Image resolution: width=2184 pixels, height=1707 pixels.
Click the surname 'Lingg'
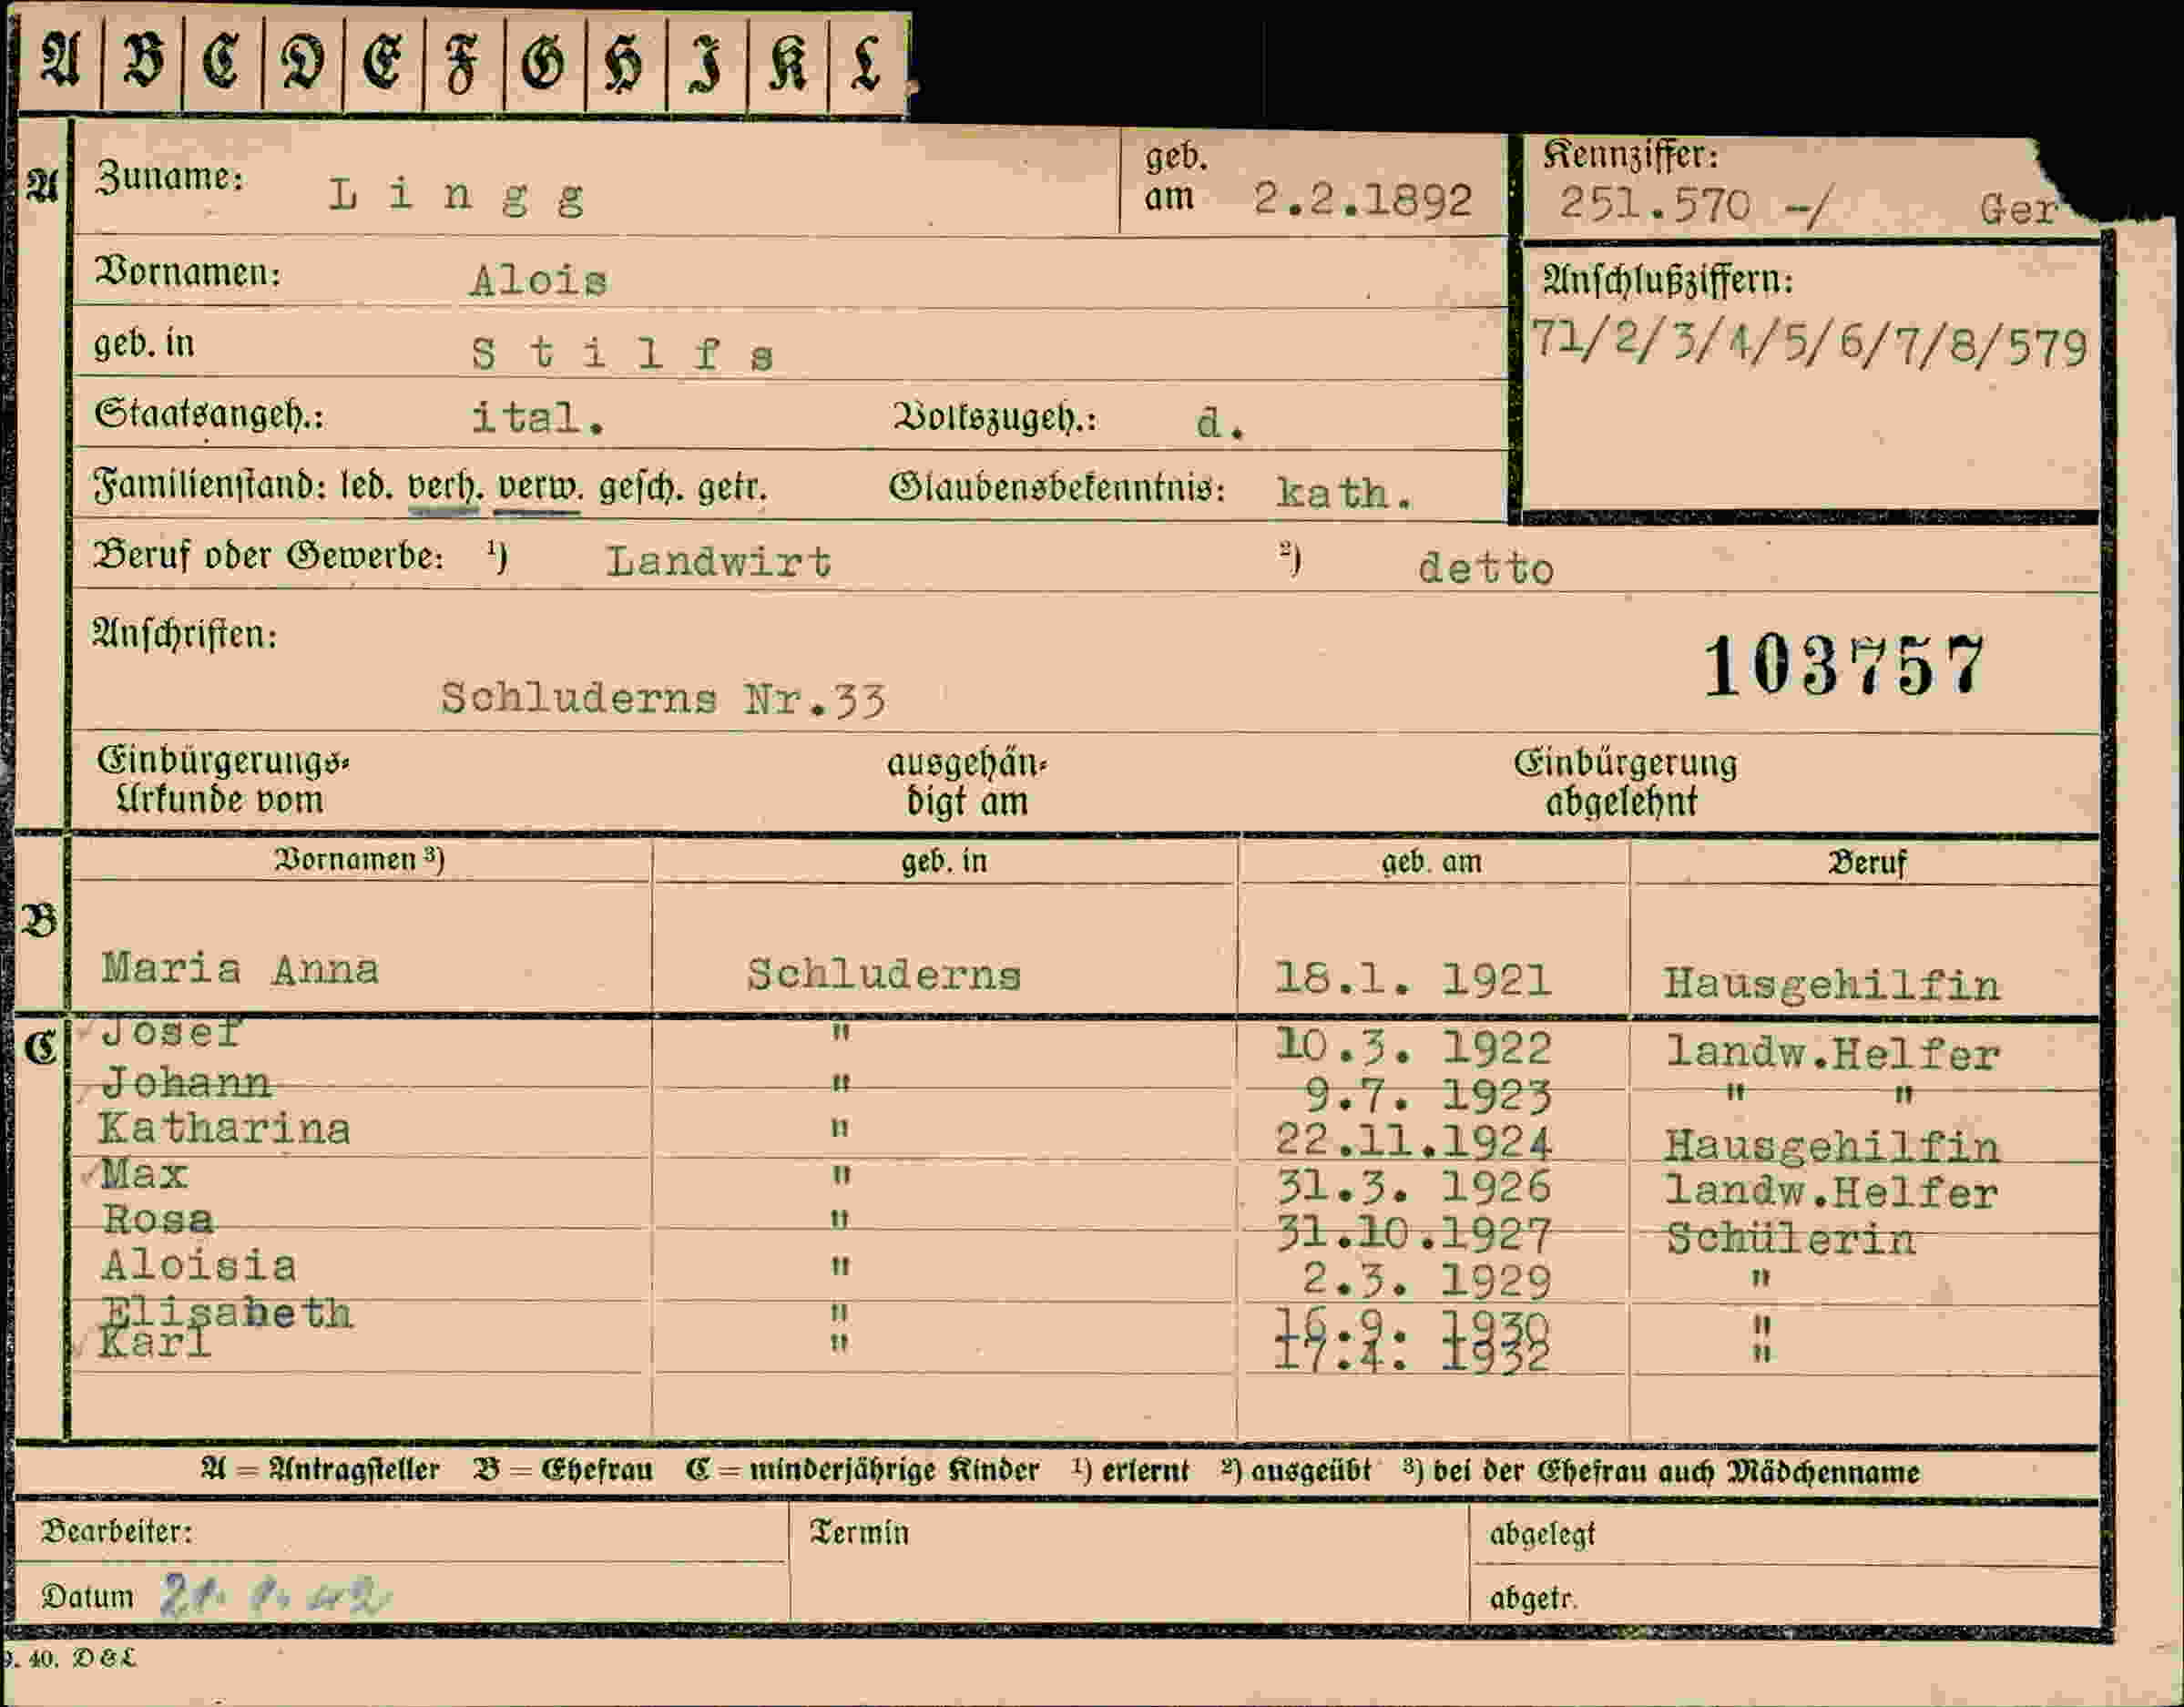pyautogui.click(x=456, y=197)
